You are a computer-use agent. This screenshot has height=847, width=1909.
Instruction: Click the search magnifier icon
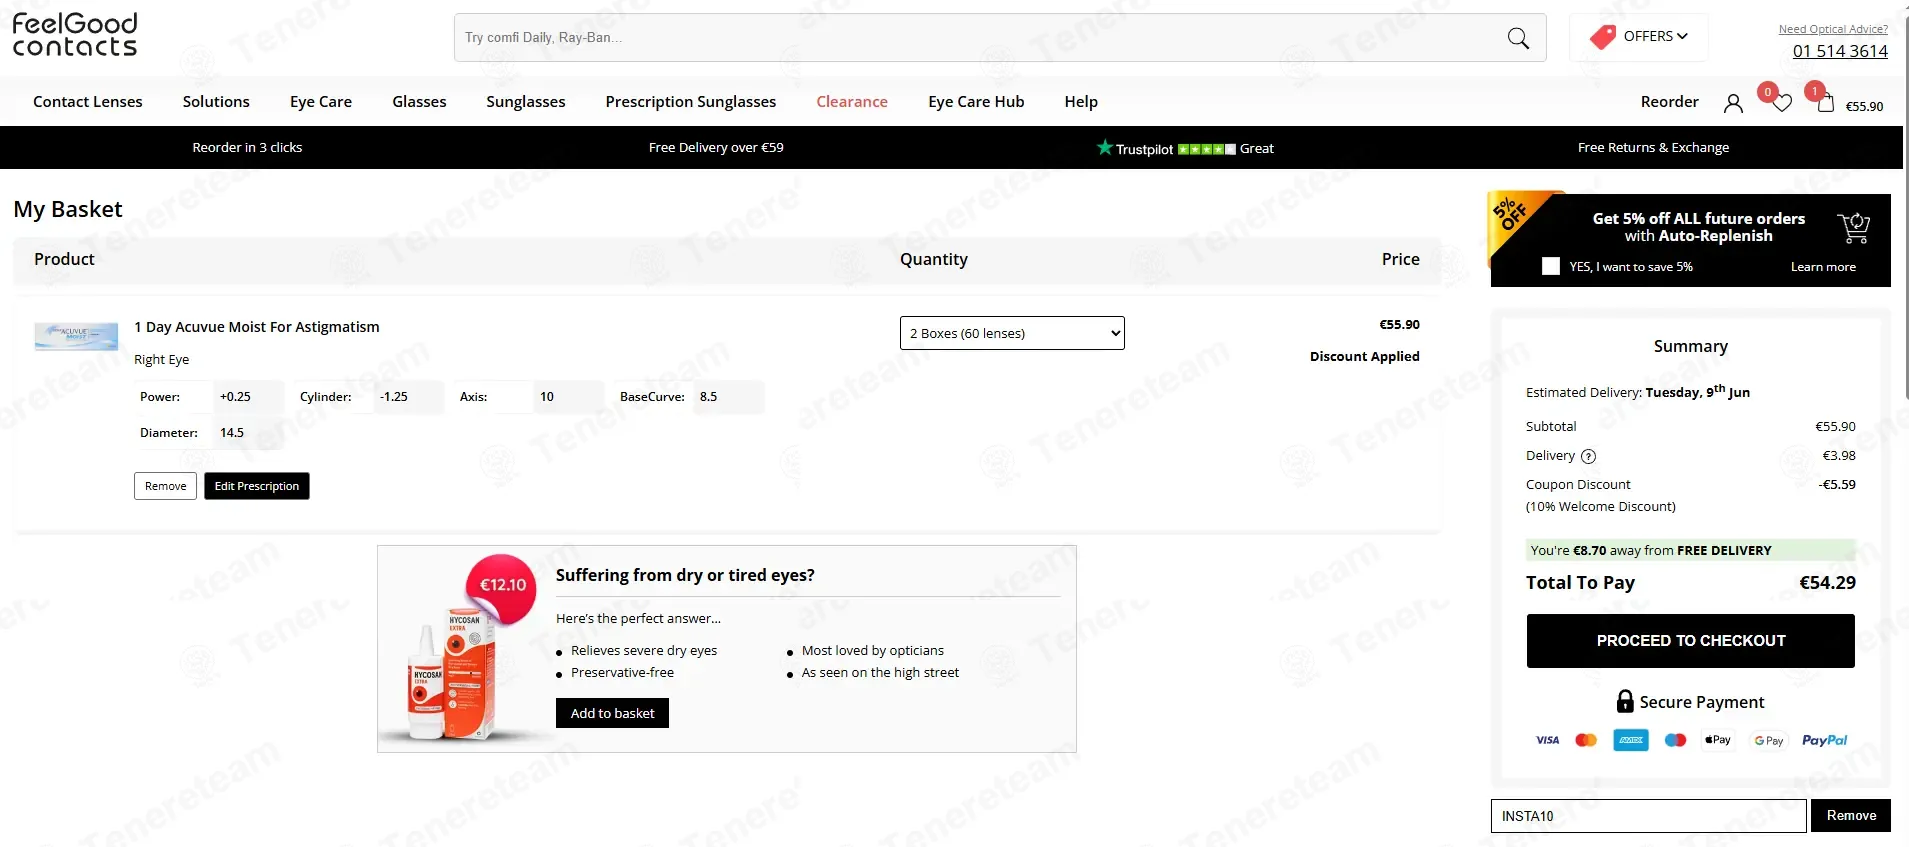point(1518,38)
